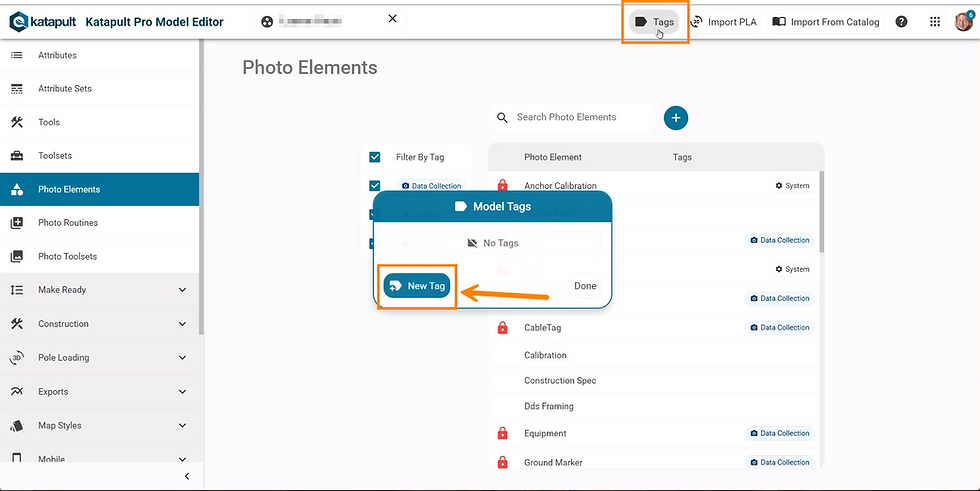Select Ground Marker photo element
Screen dimensions: 980x491
(x=553, y=462)
